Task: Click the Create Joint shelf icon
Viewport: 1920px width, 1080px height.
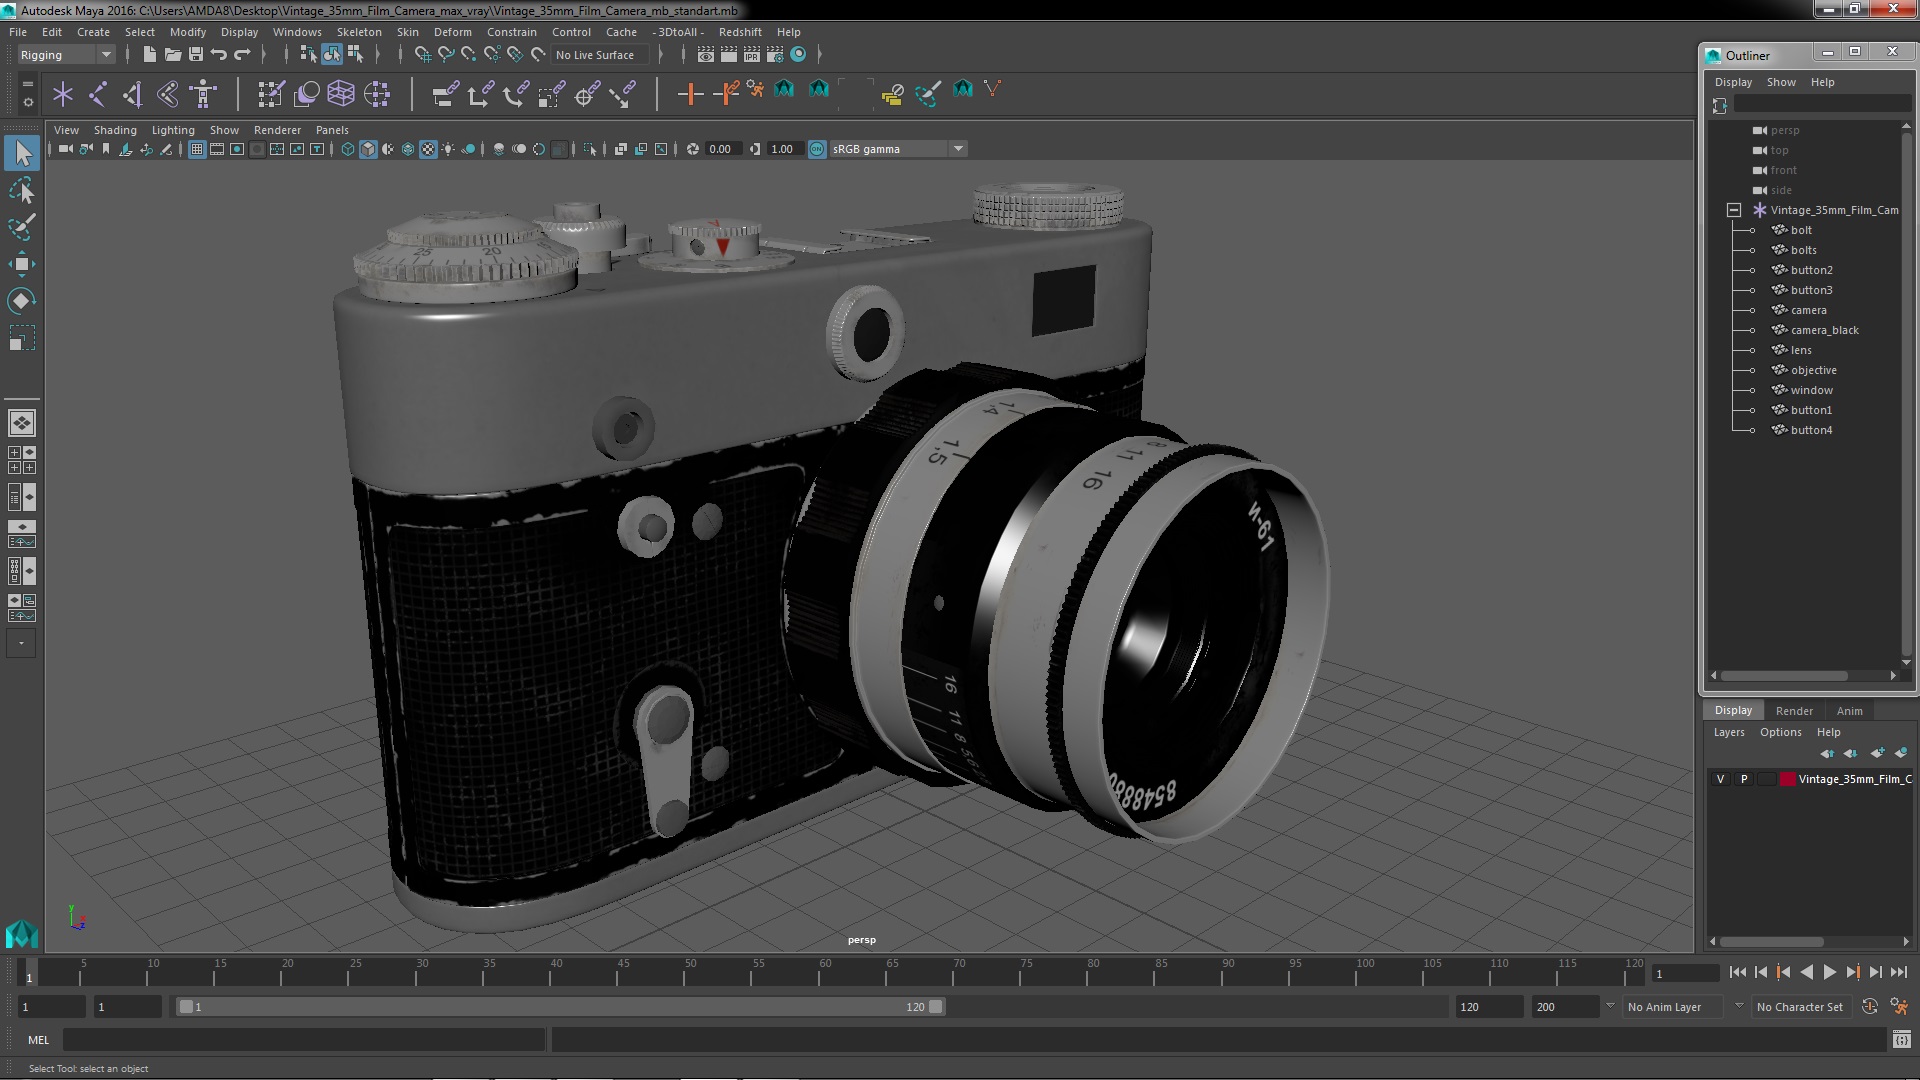Action: (x=98, y=94)
